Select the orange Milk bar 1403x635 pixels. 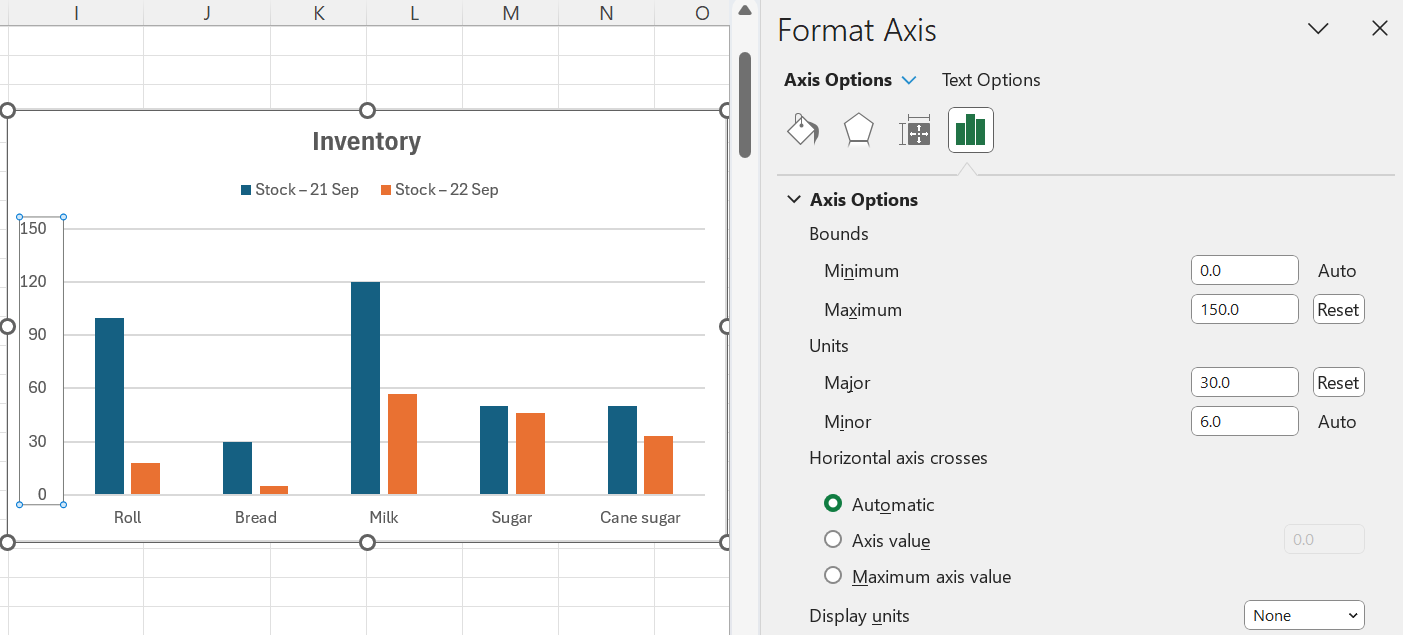pyautogui.click(x=402, y=444)
